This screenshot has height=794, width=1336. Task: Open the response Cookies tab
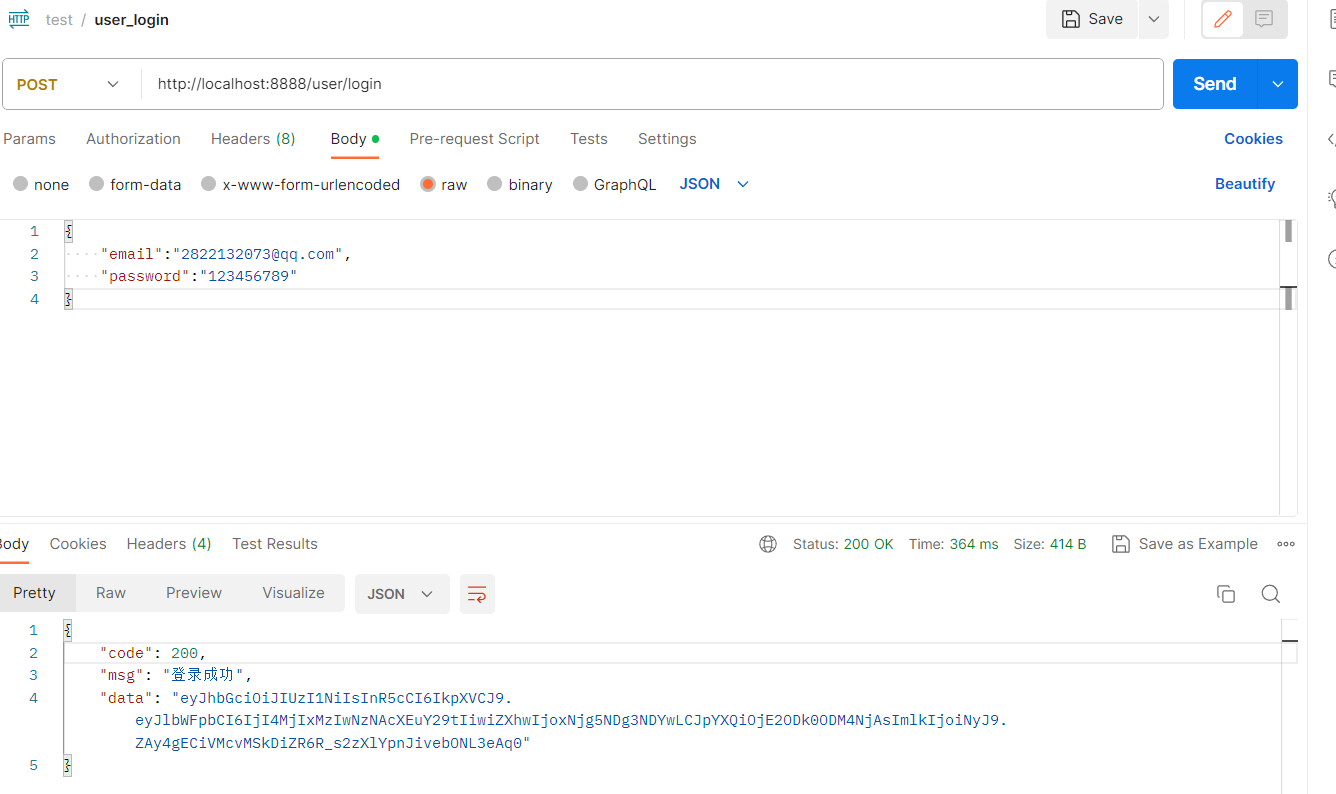(x=78, y=544)
